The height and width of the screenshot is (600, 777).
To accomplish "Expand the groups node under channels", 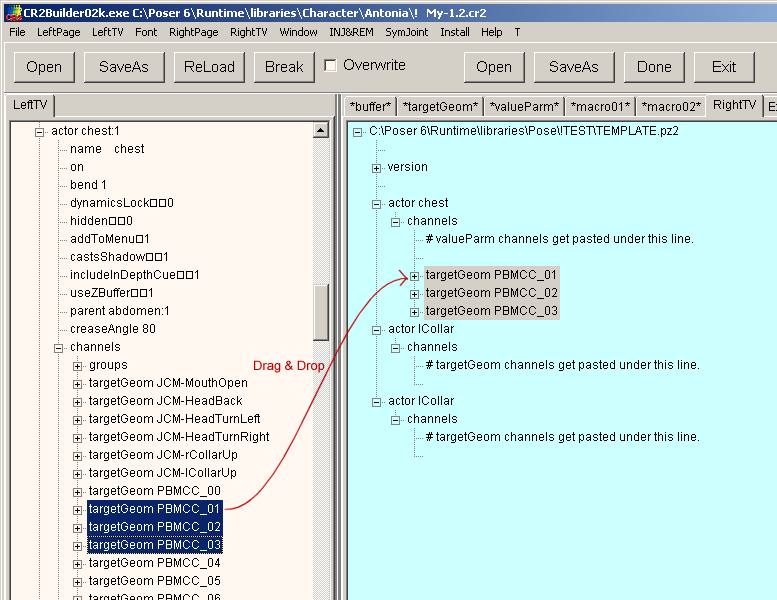I will click(x=77, y=366).
